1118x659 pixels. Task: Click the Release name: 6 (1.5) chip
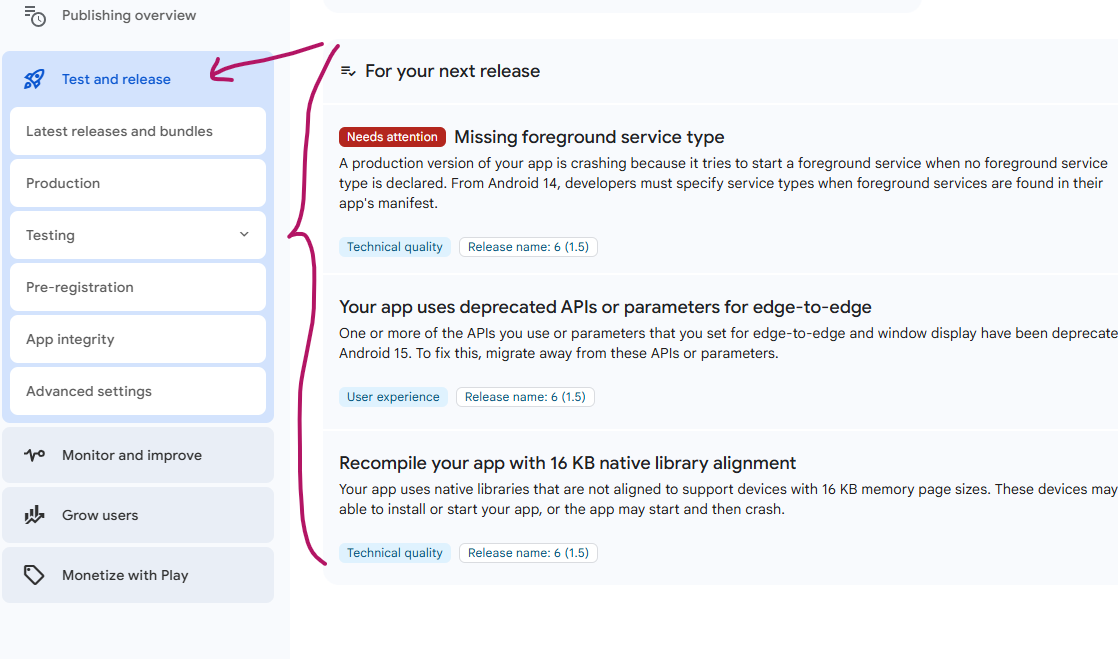[x=527, y=246]
